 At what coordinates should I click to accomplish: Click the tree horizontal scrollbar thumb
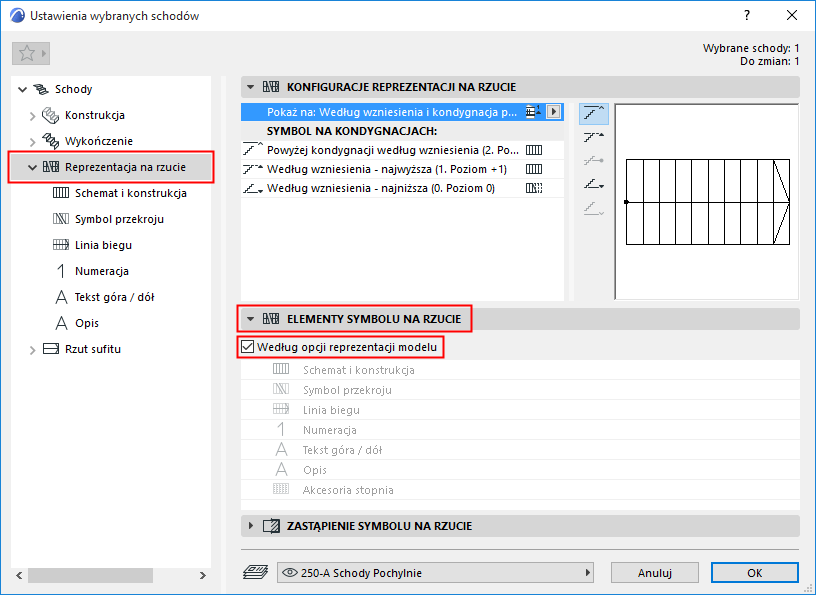[91, 575]
